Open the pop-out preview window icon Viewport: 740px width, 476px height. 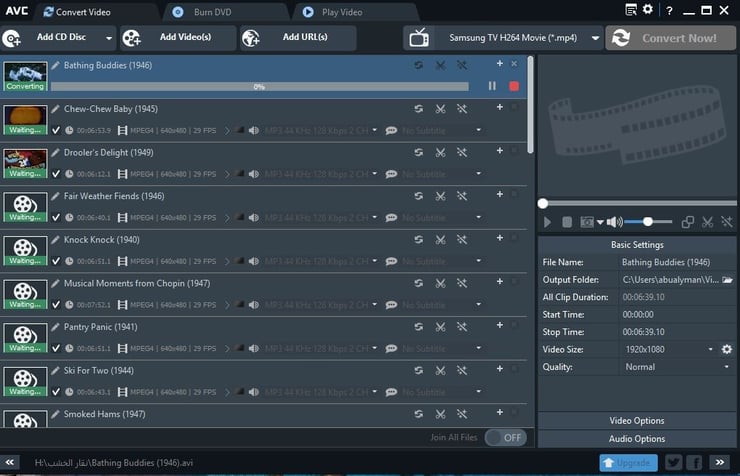coord(688,222)
